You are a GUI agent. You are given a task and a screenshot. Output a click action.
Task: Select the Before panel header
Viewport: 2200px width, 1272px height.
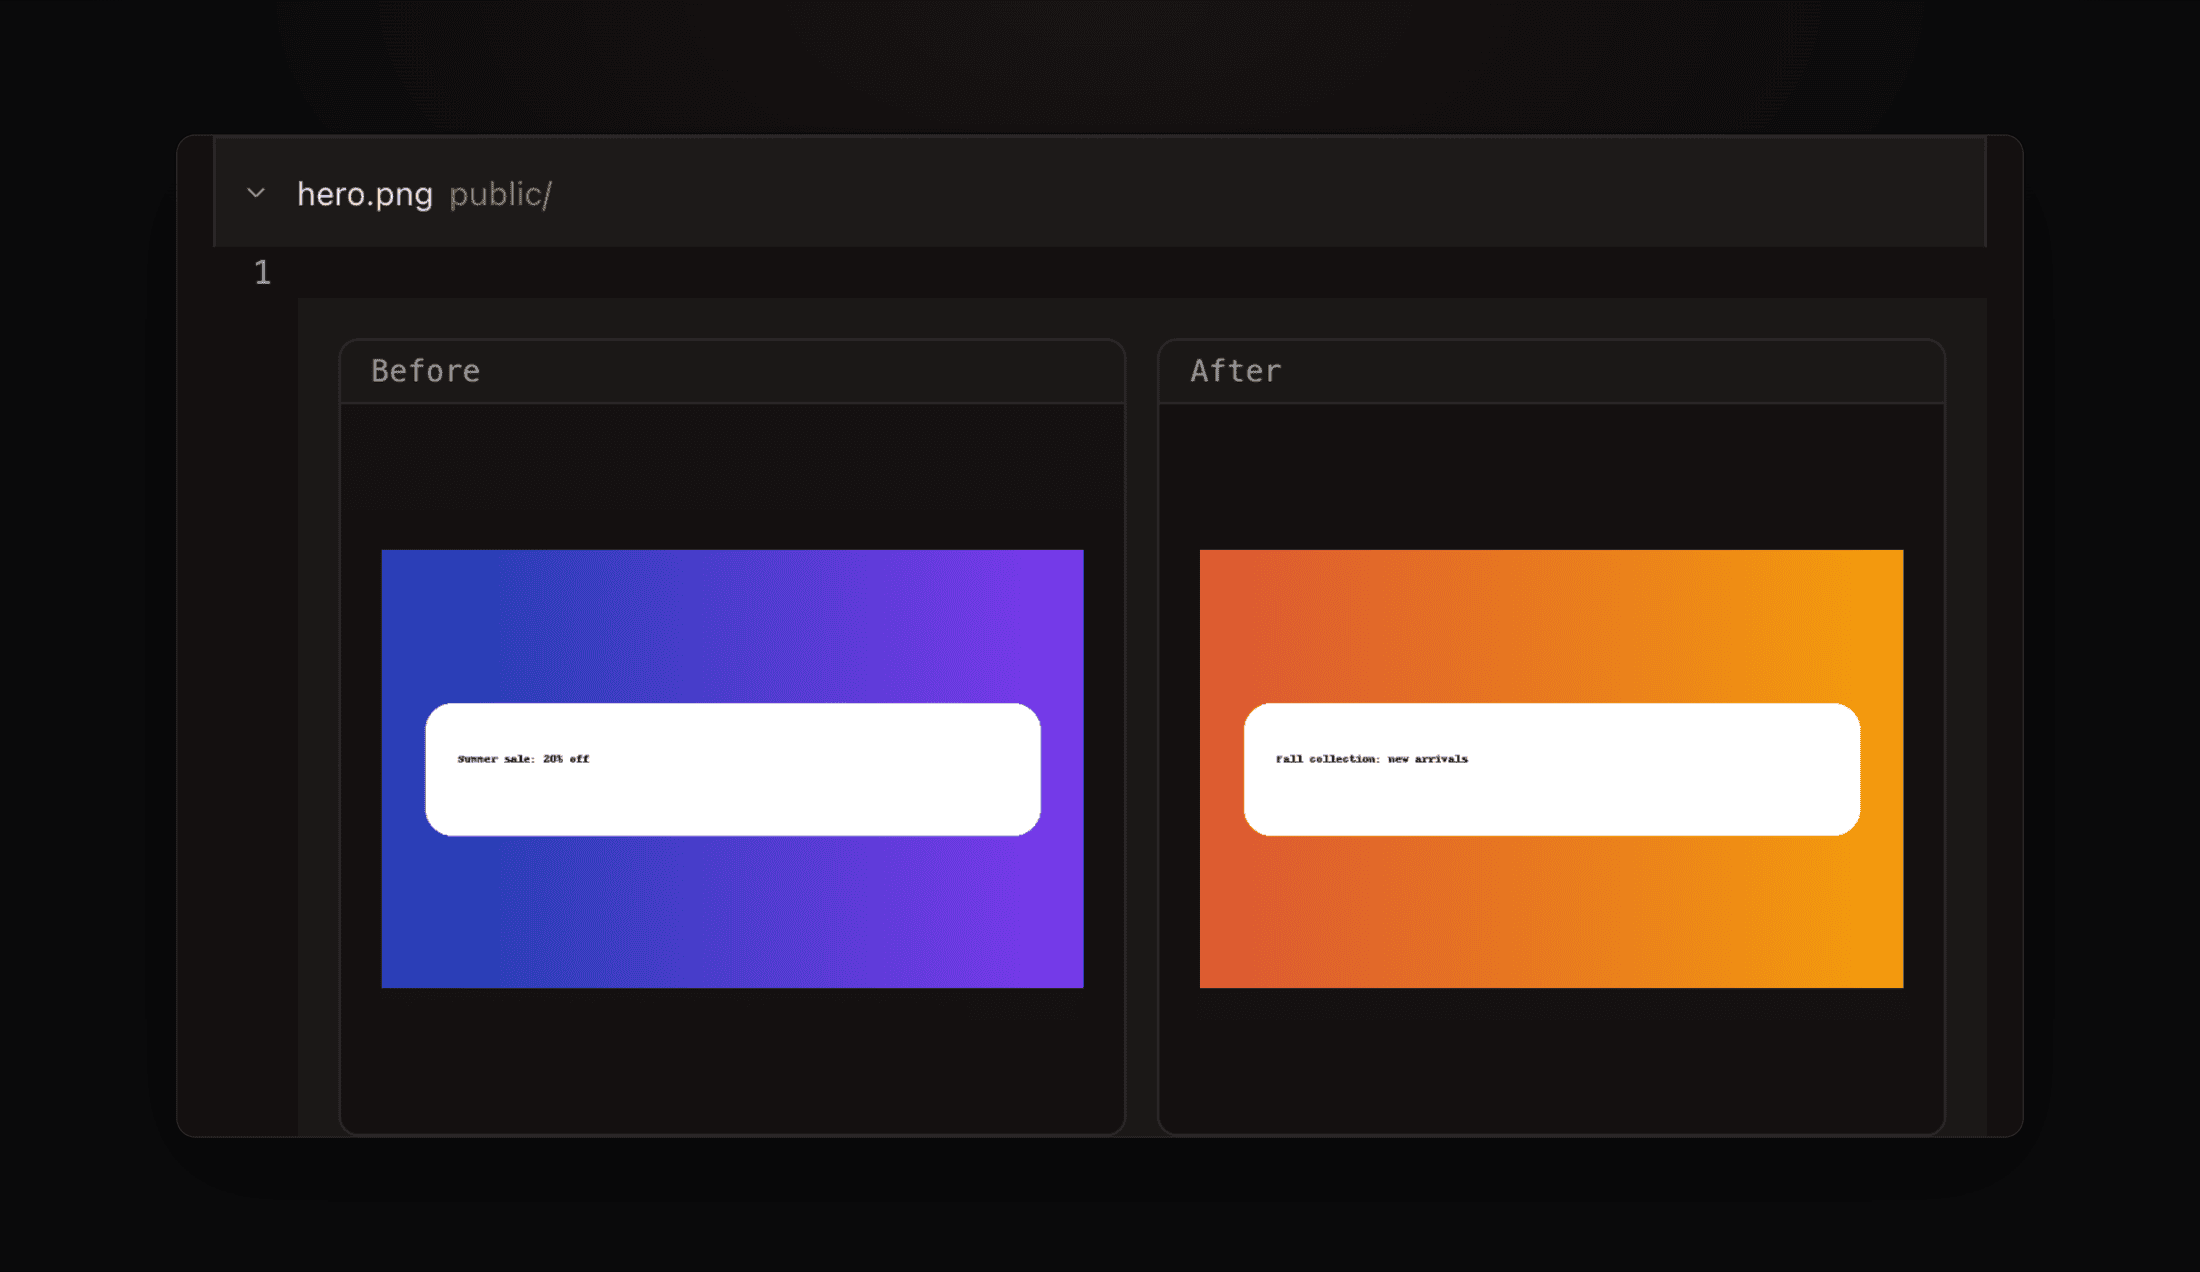point(732,371)
